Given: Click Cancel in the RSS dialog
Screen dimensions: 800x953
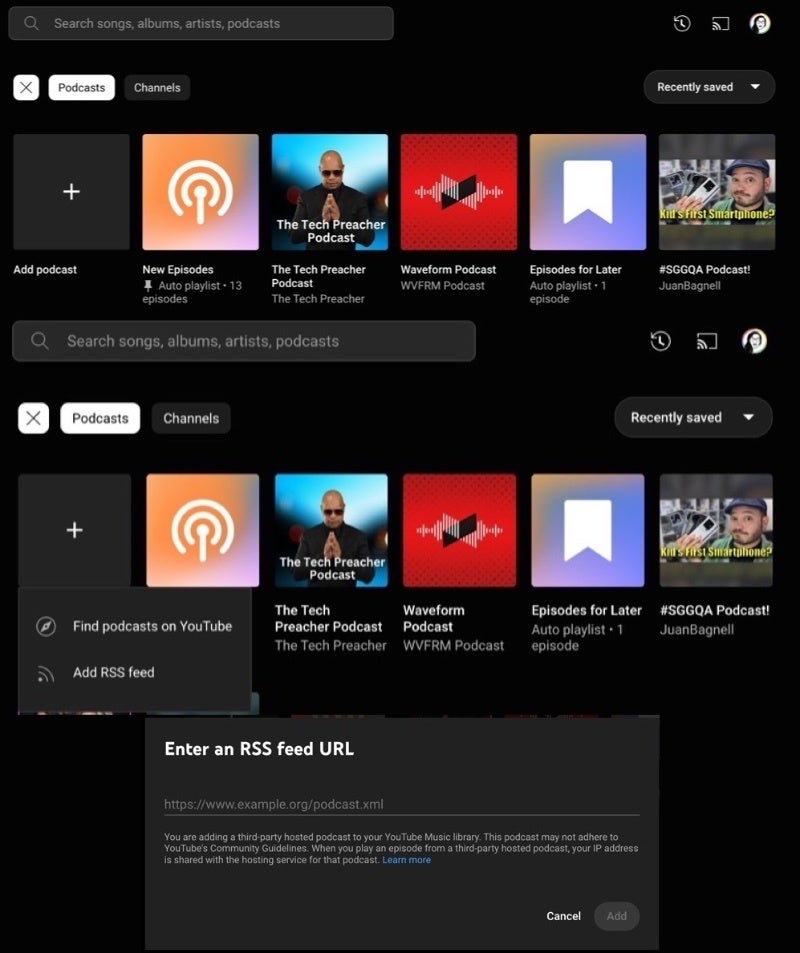Looking at the screenshot, I should (564, 916).
